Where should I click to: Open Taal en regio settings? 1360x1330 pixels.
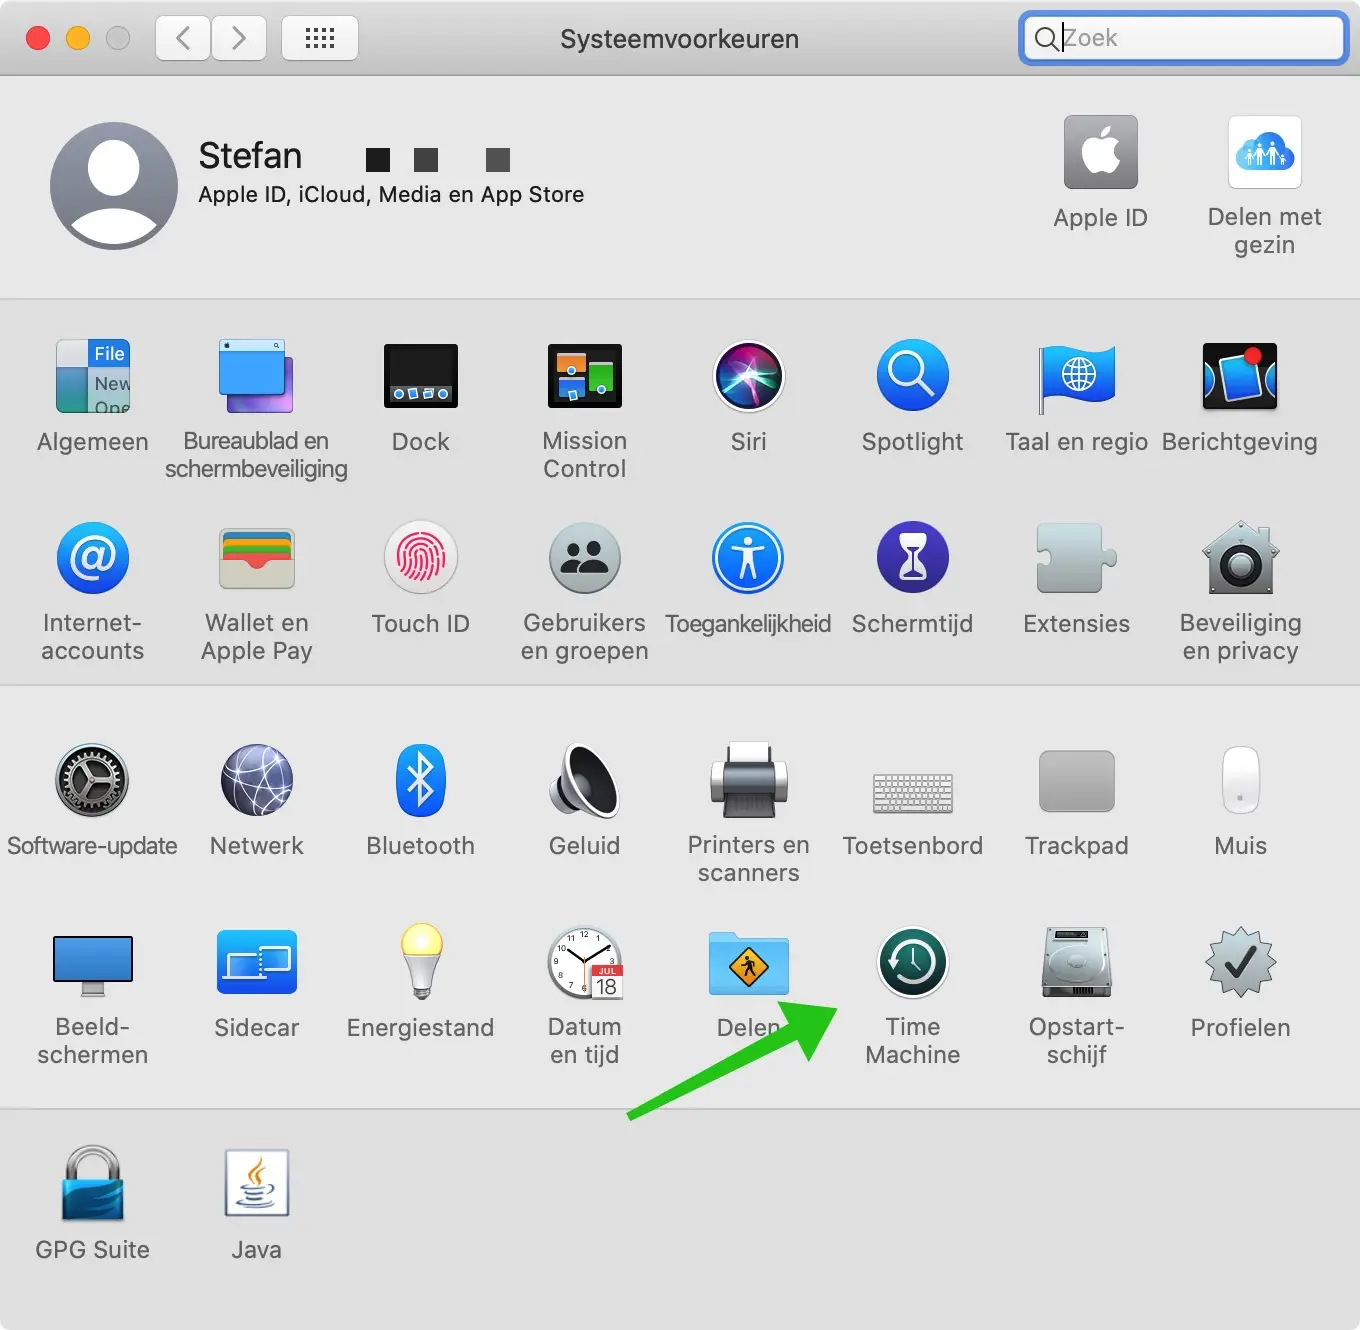coord(1077,379)
